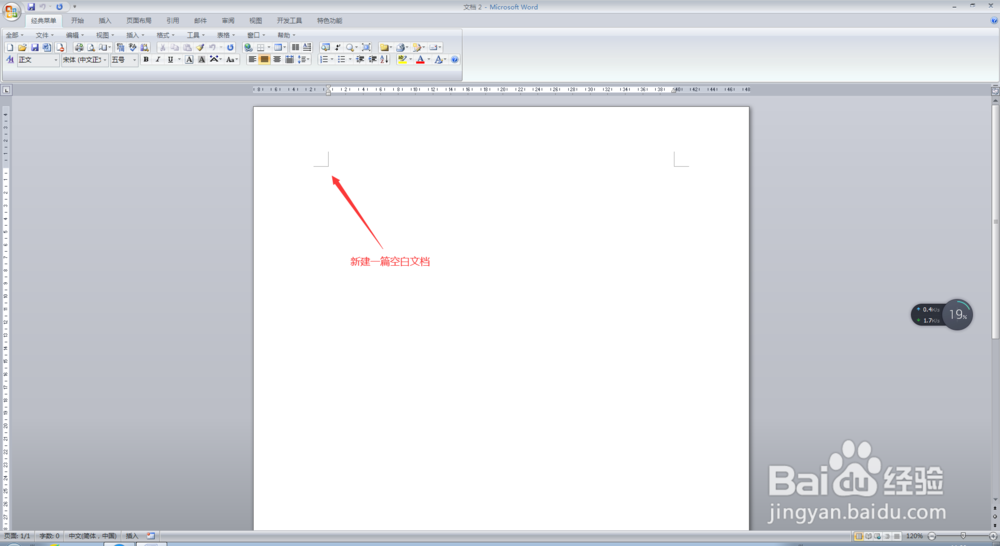Image resolution: width=1000 pixels, height=546 pixels.
Task: Click the vertical scrollbar on the right
Action: tap(995, 220)
